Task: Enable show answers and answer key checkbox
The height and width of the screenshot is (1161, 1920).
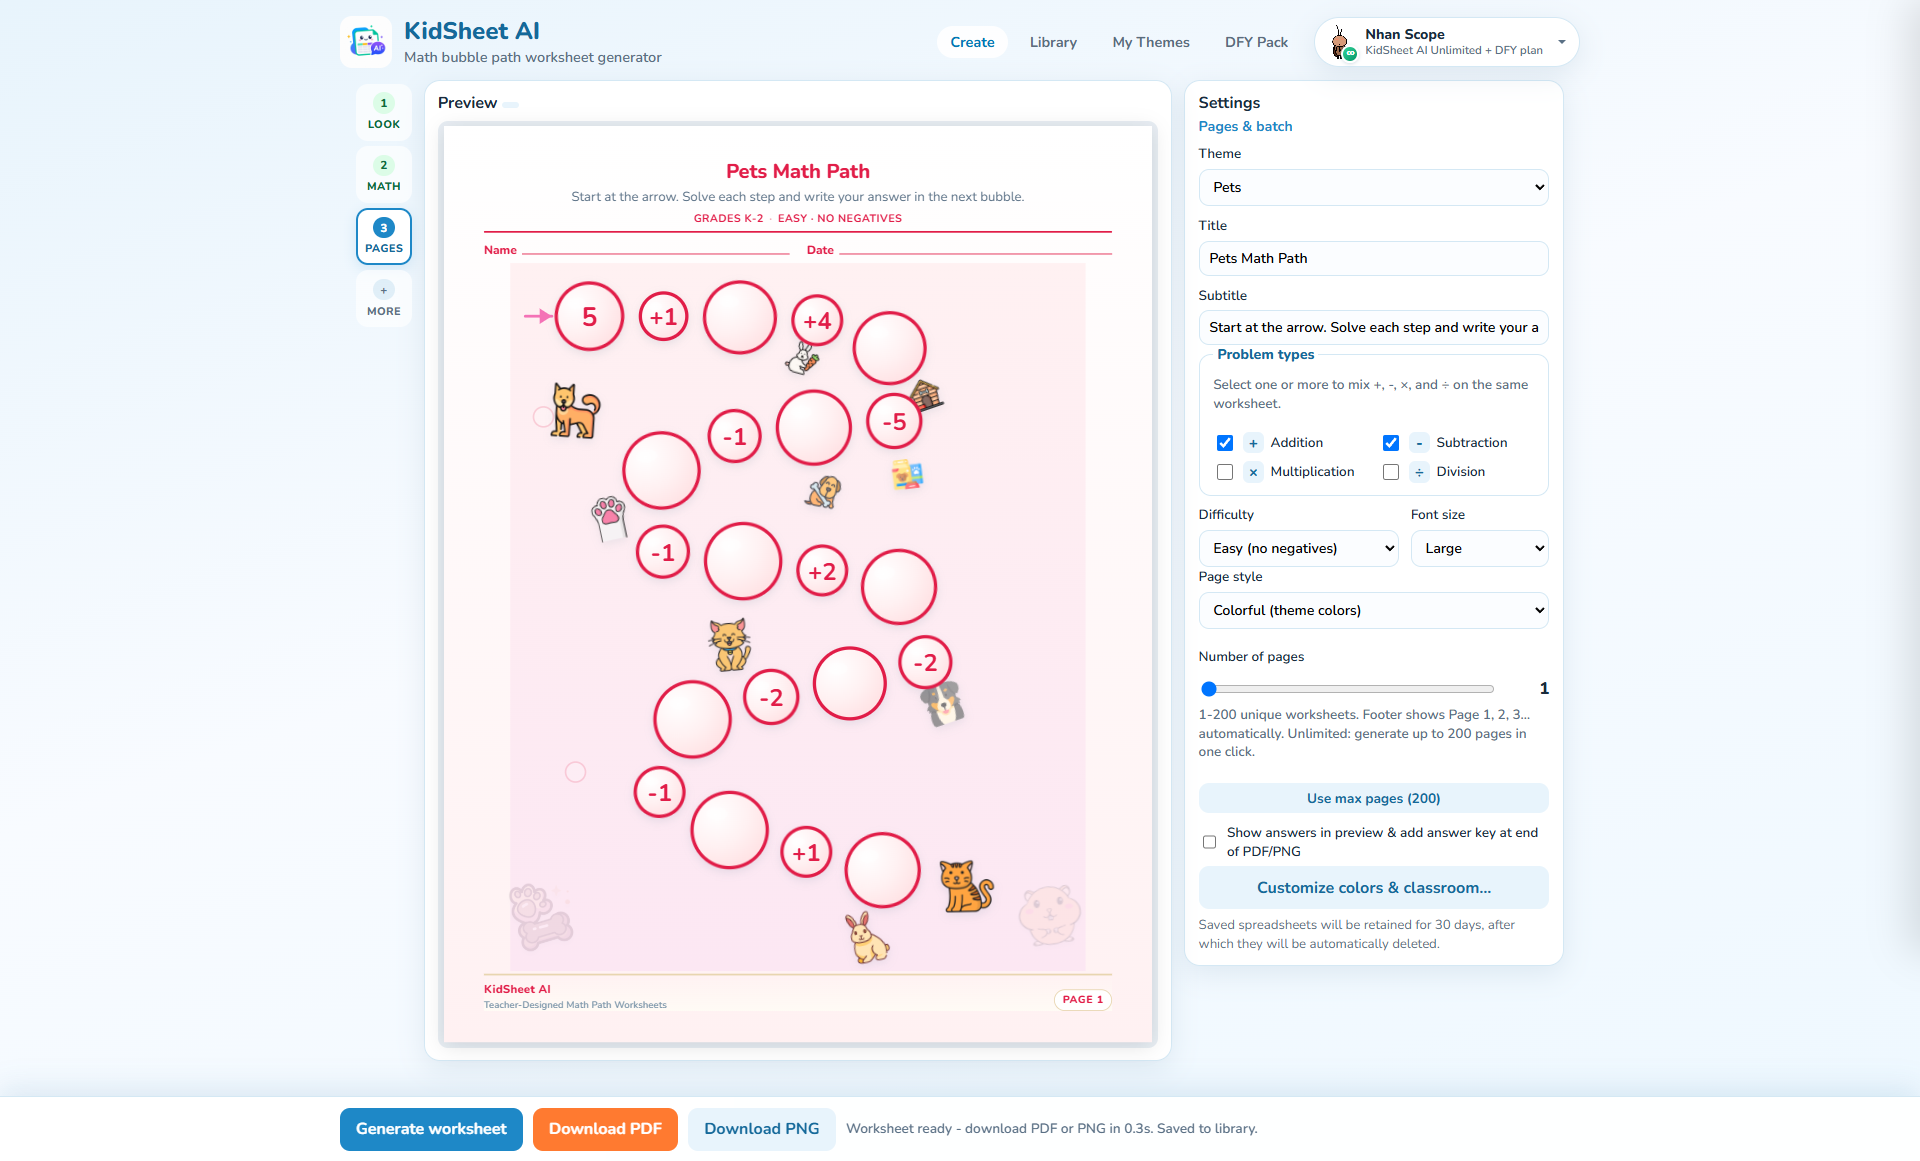Action: coord(1209,842)
